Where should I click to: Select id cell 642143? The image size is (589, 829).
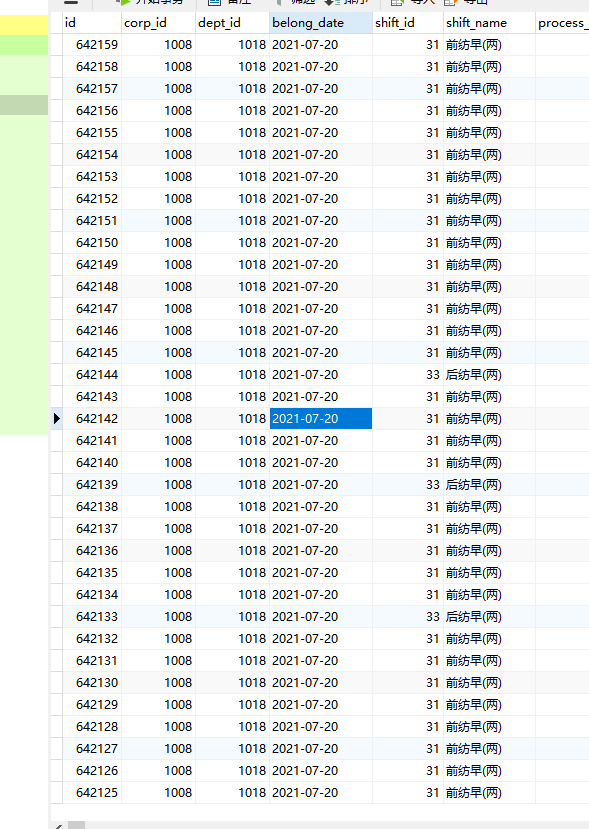click(x=92, y=397)
